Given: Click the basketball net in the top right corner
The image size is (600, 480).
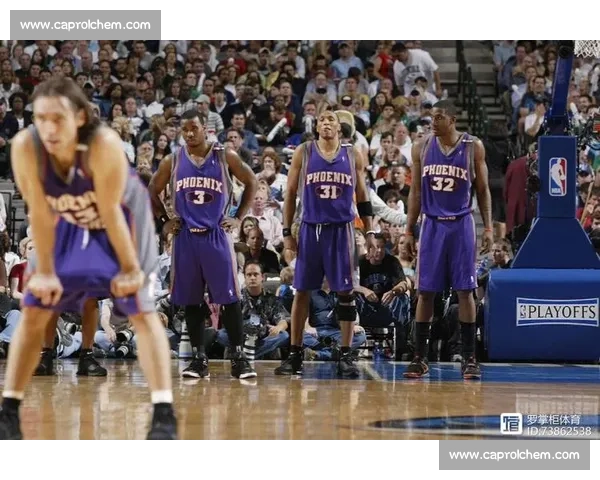Looking at the screenshot, I should pos(587,48).
